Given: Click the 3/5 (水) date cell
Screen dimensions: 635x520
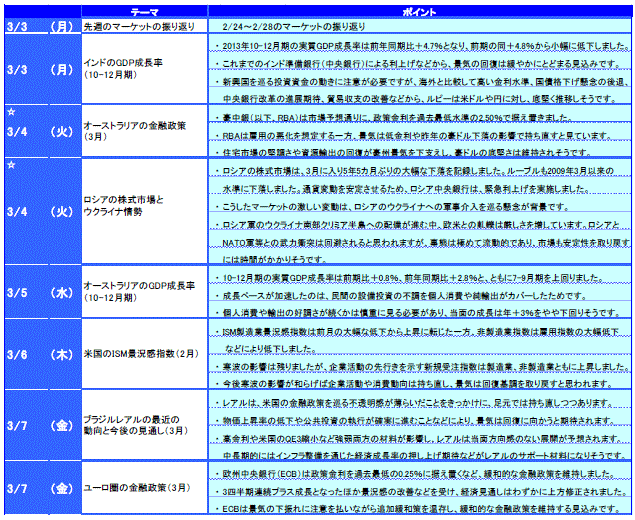Looking at the screenshot, I should (x=42, y=294).
